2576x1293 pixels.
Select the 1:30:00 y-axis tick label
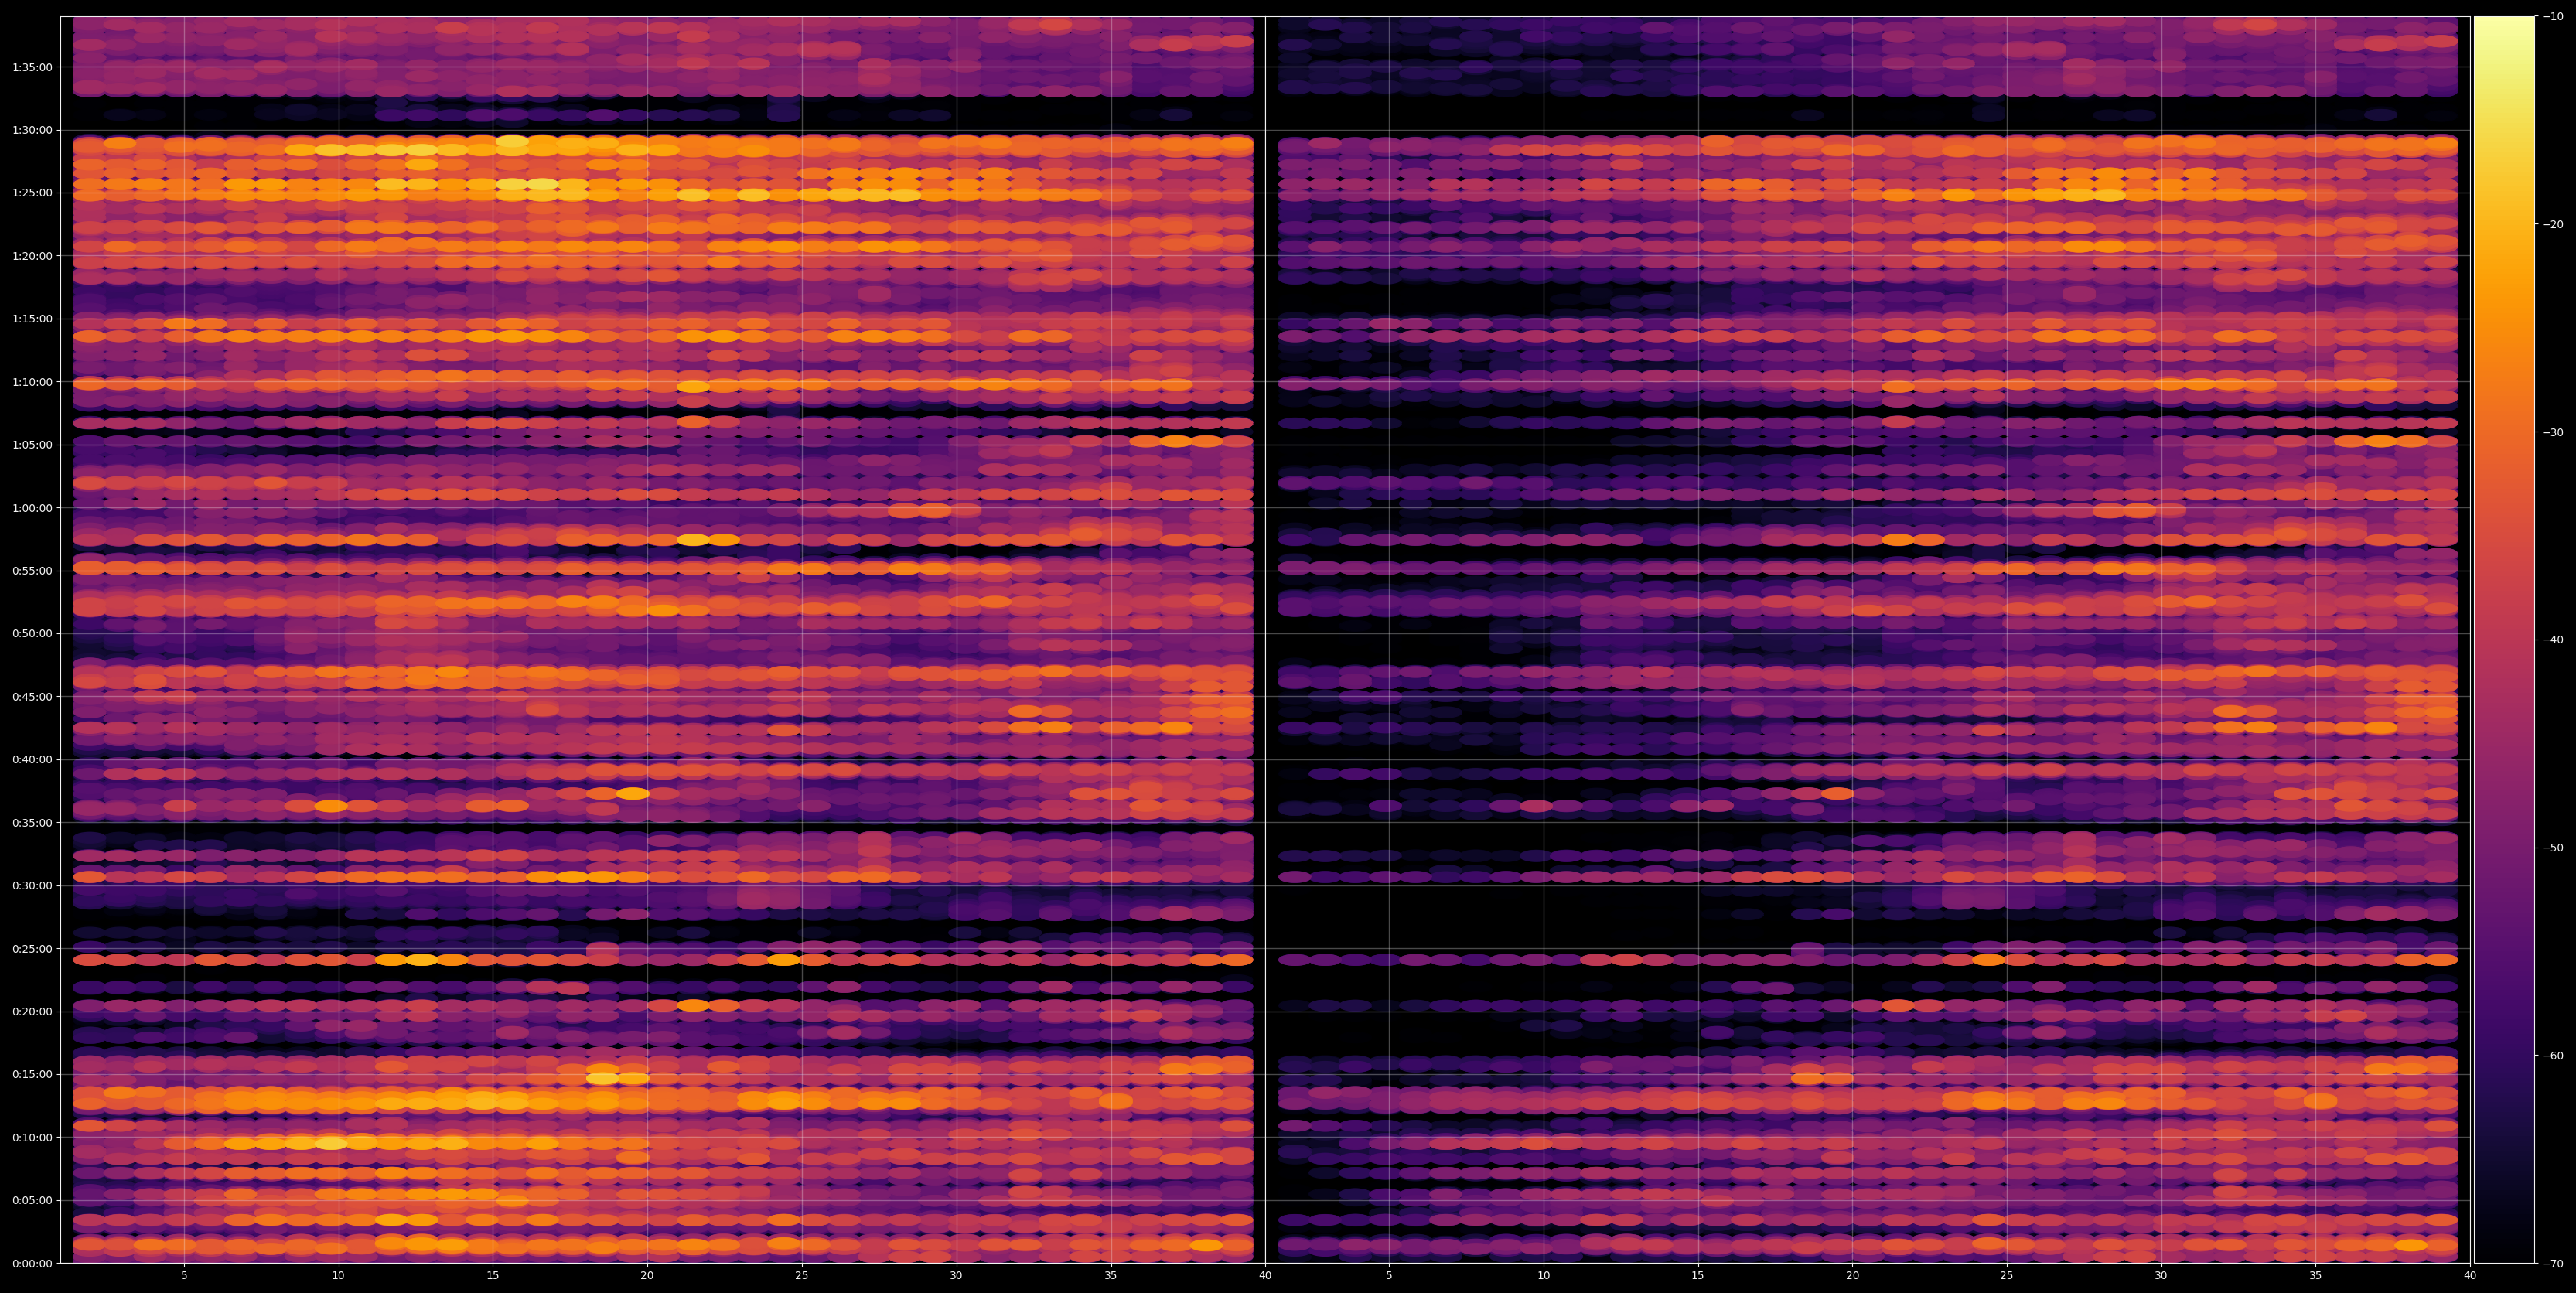(x=32, y=129)
